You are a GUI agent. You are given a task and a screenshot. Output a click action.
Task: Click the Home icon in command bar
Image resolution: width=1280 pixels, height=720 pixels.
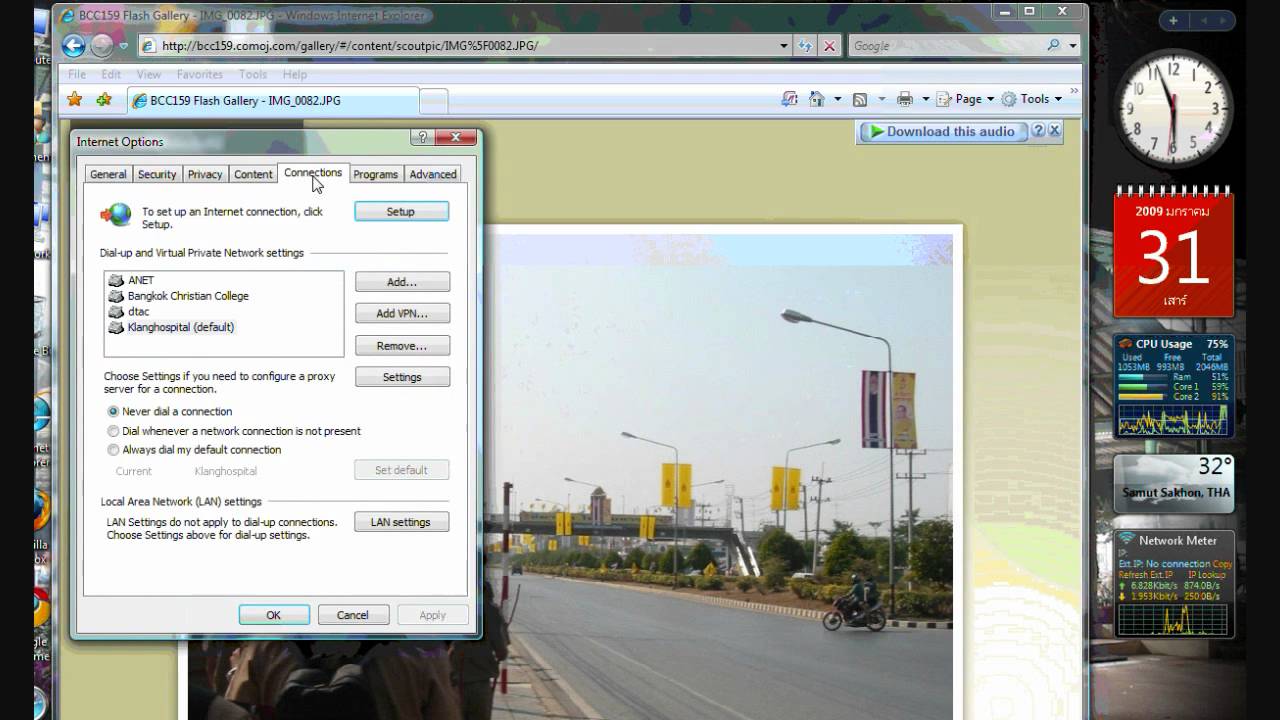click(817, 99)
